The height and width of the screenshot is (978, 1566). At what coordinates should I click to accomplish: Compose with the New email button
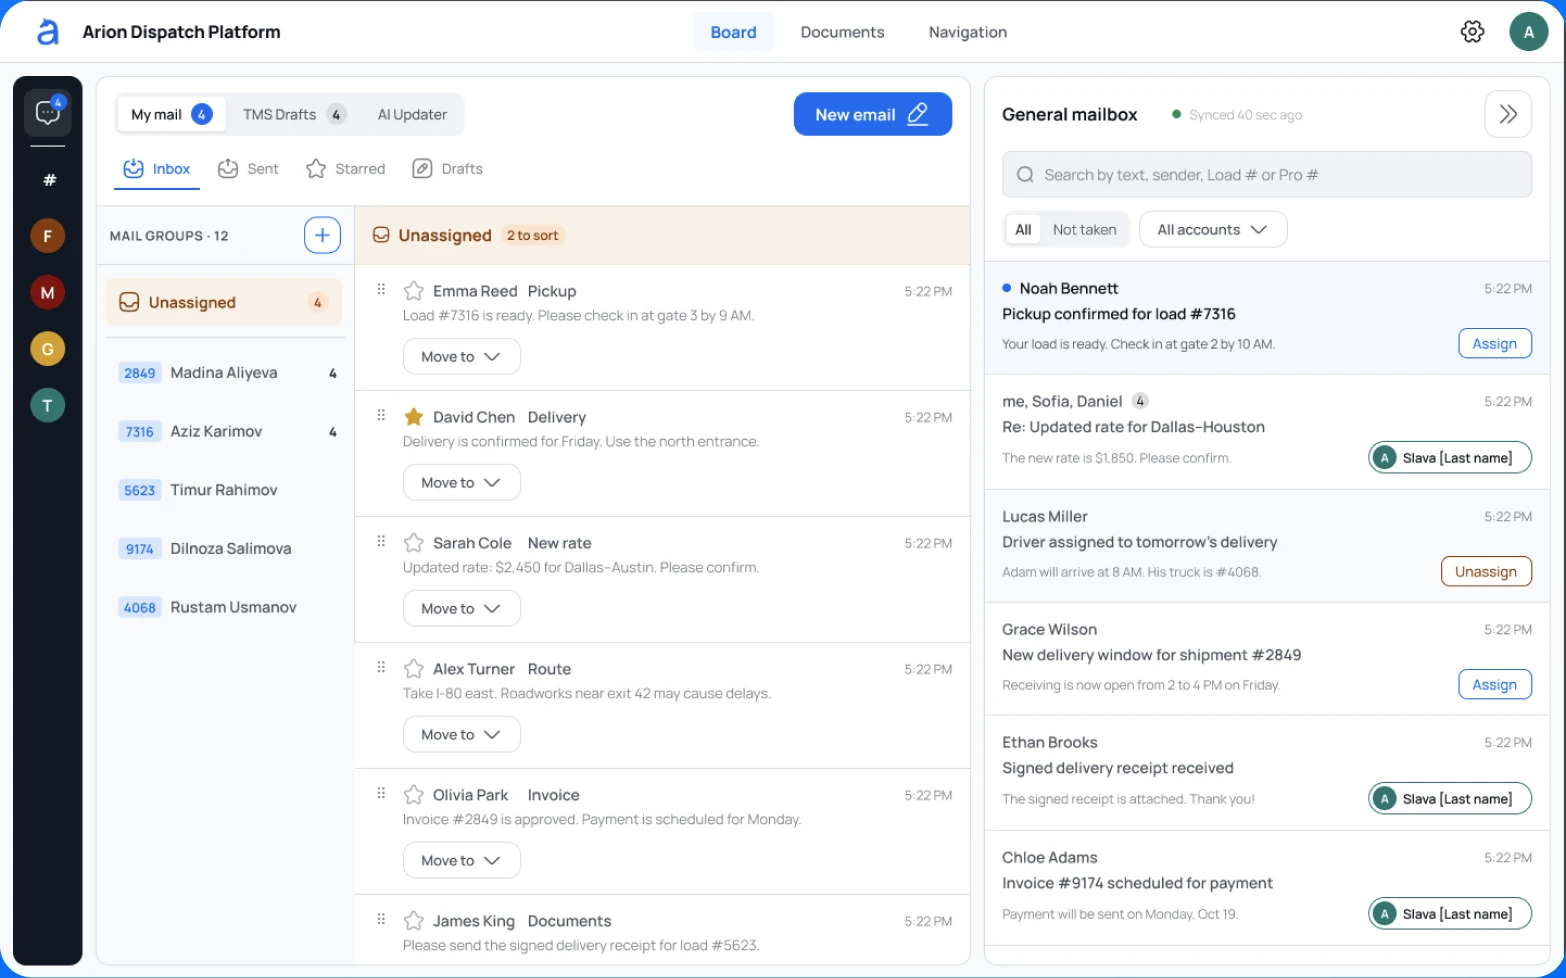872,115
